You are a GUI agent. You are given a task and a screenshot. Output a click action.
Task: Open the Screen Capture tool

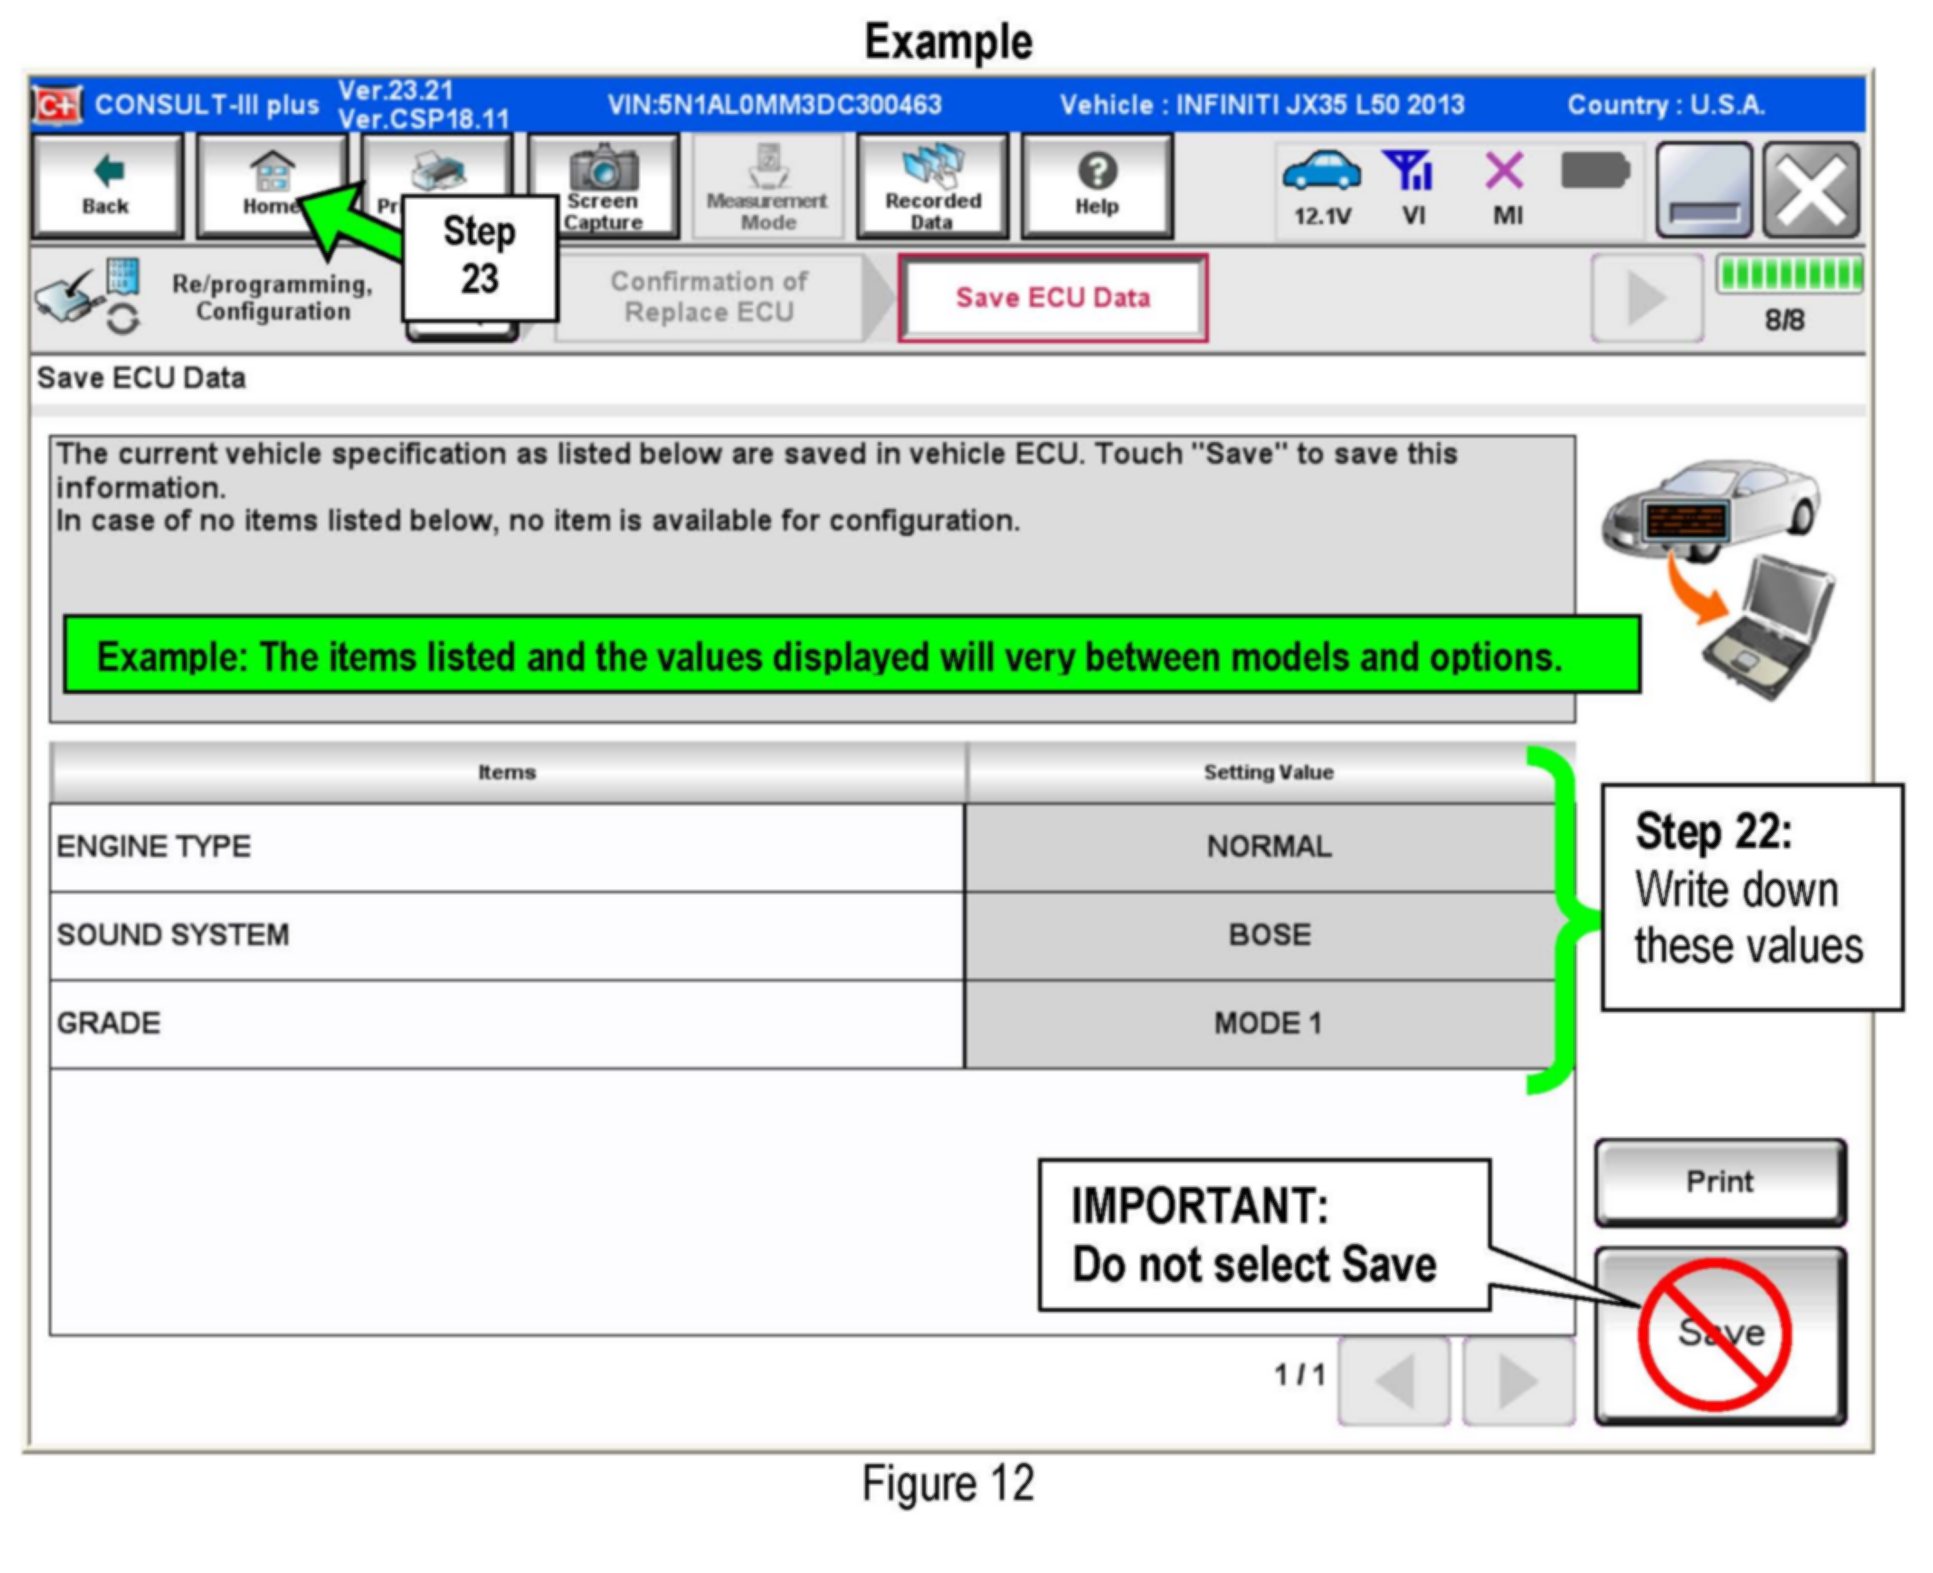[x=603, y=187]
